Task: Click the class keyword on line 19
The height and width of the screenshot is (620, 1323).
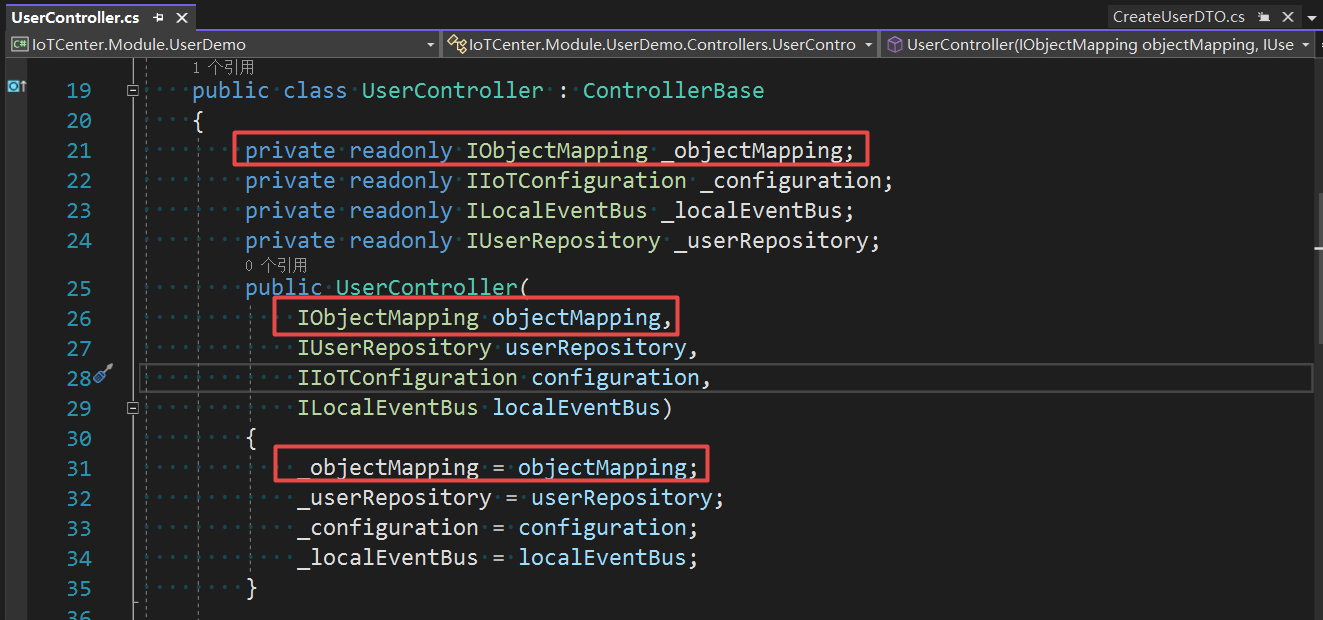Action: tap(315, 91)
